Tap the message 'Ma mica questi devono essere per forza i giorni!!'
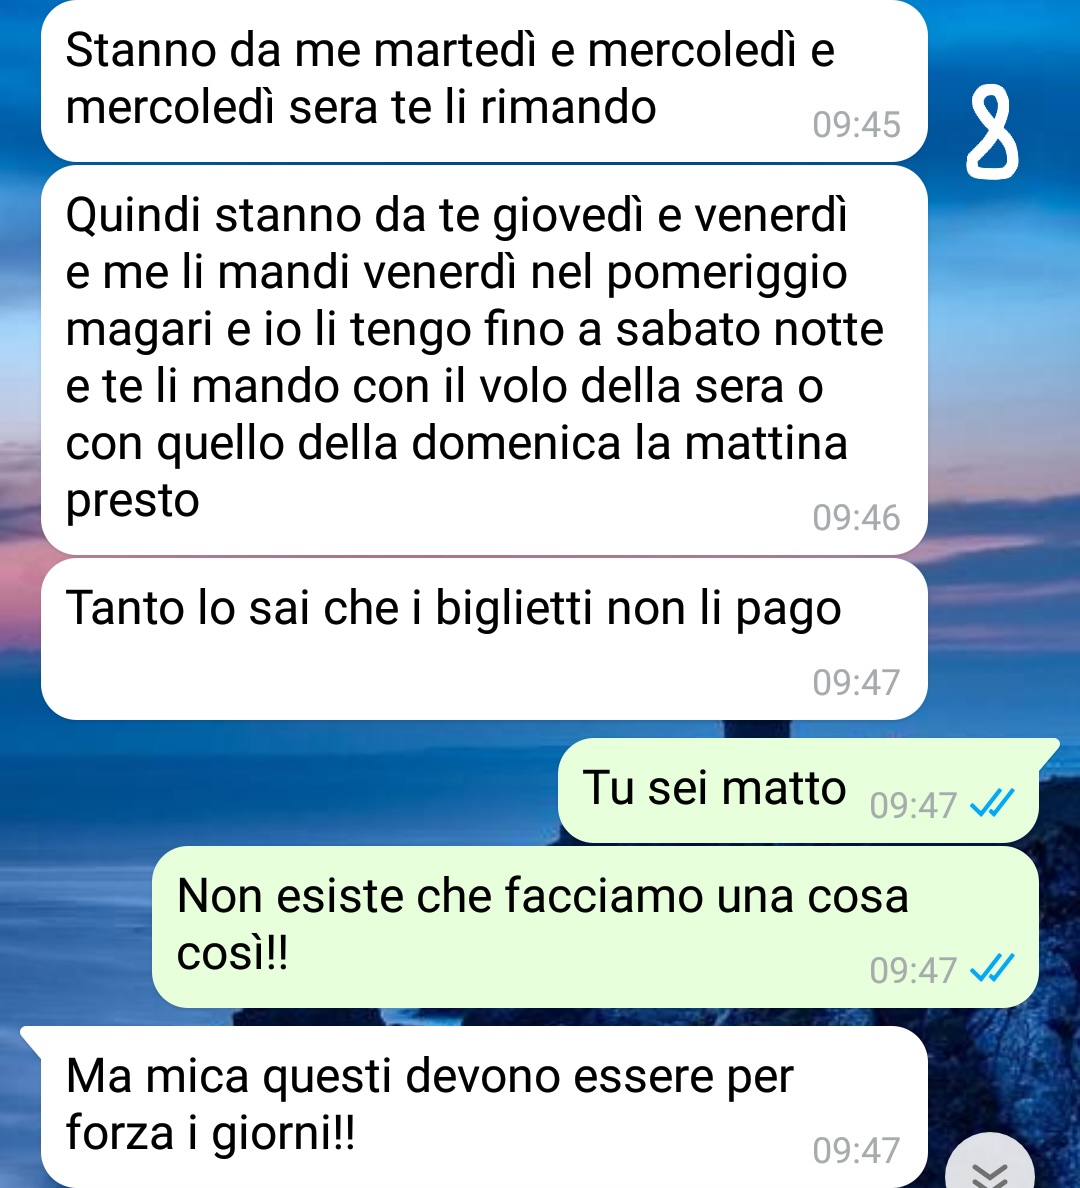Viewport: 1080px width, 1188px height. (484, 1107)
